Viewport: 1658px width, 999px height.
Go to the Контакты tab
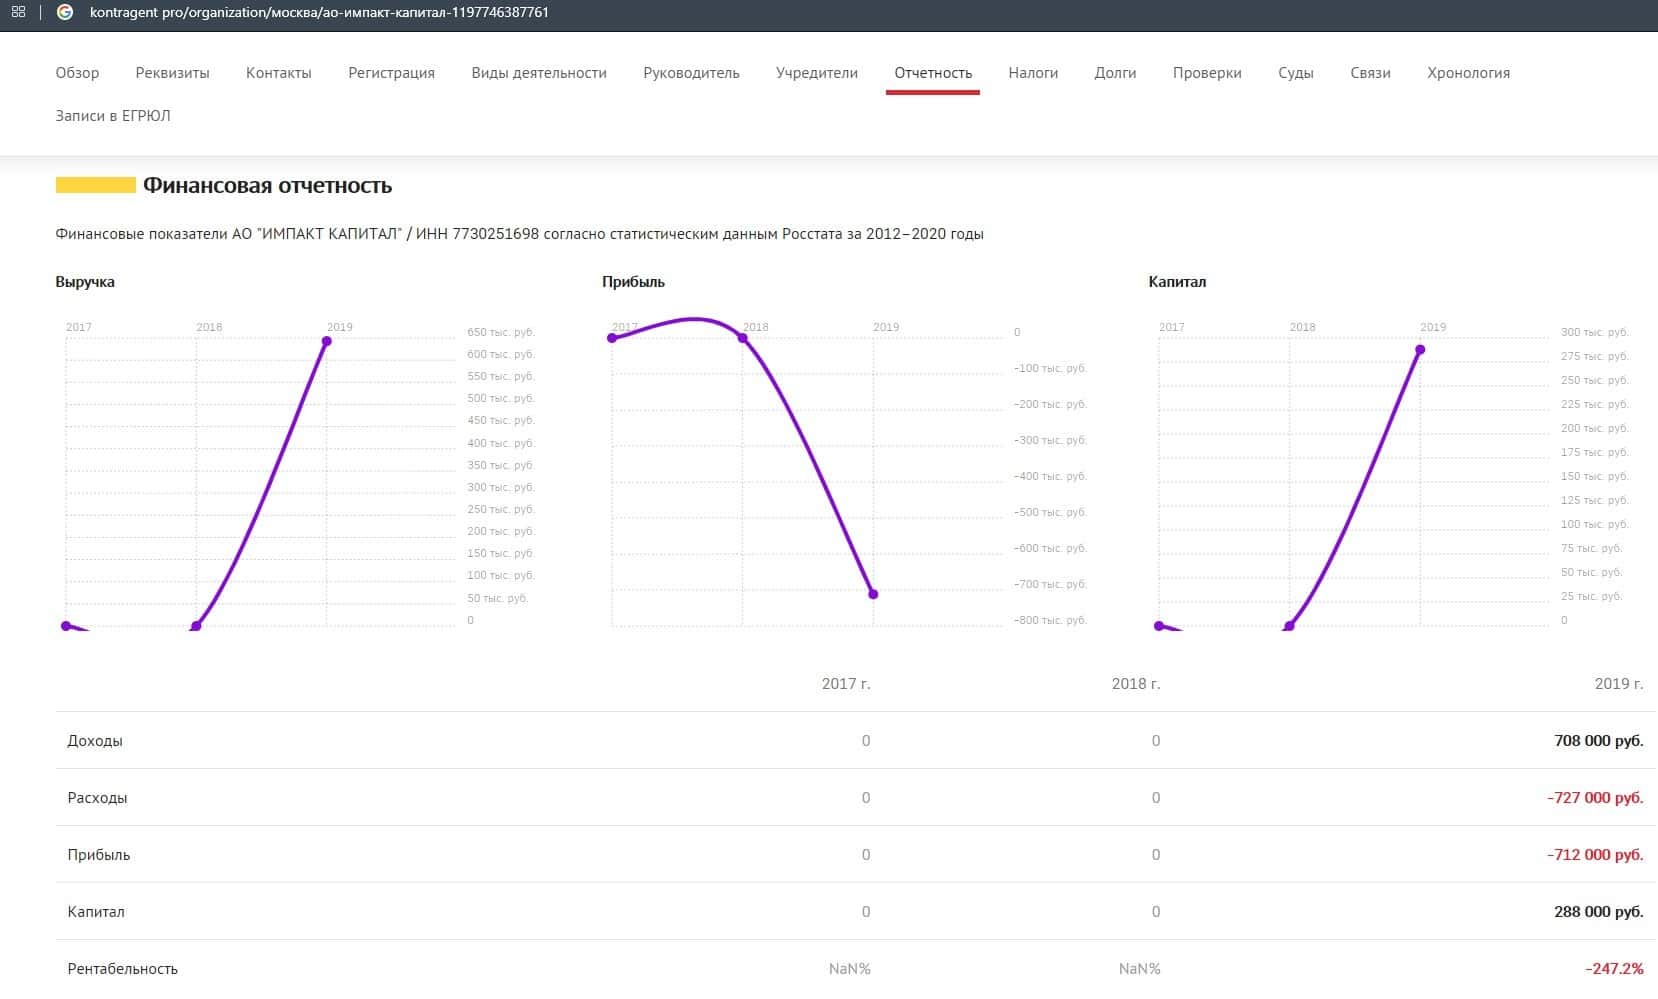coord(278,73)
